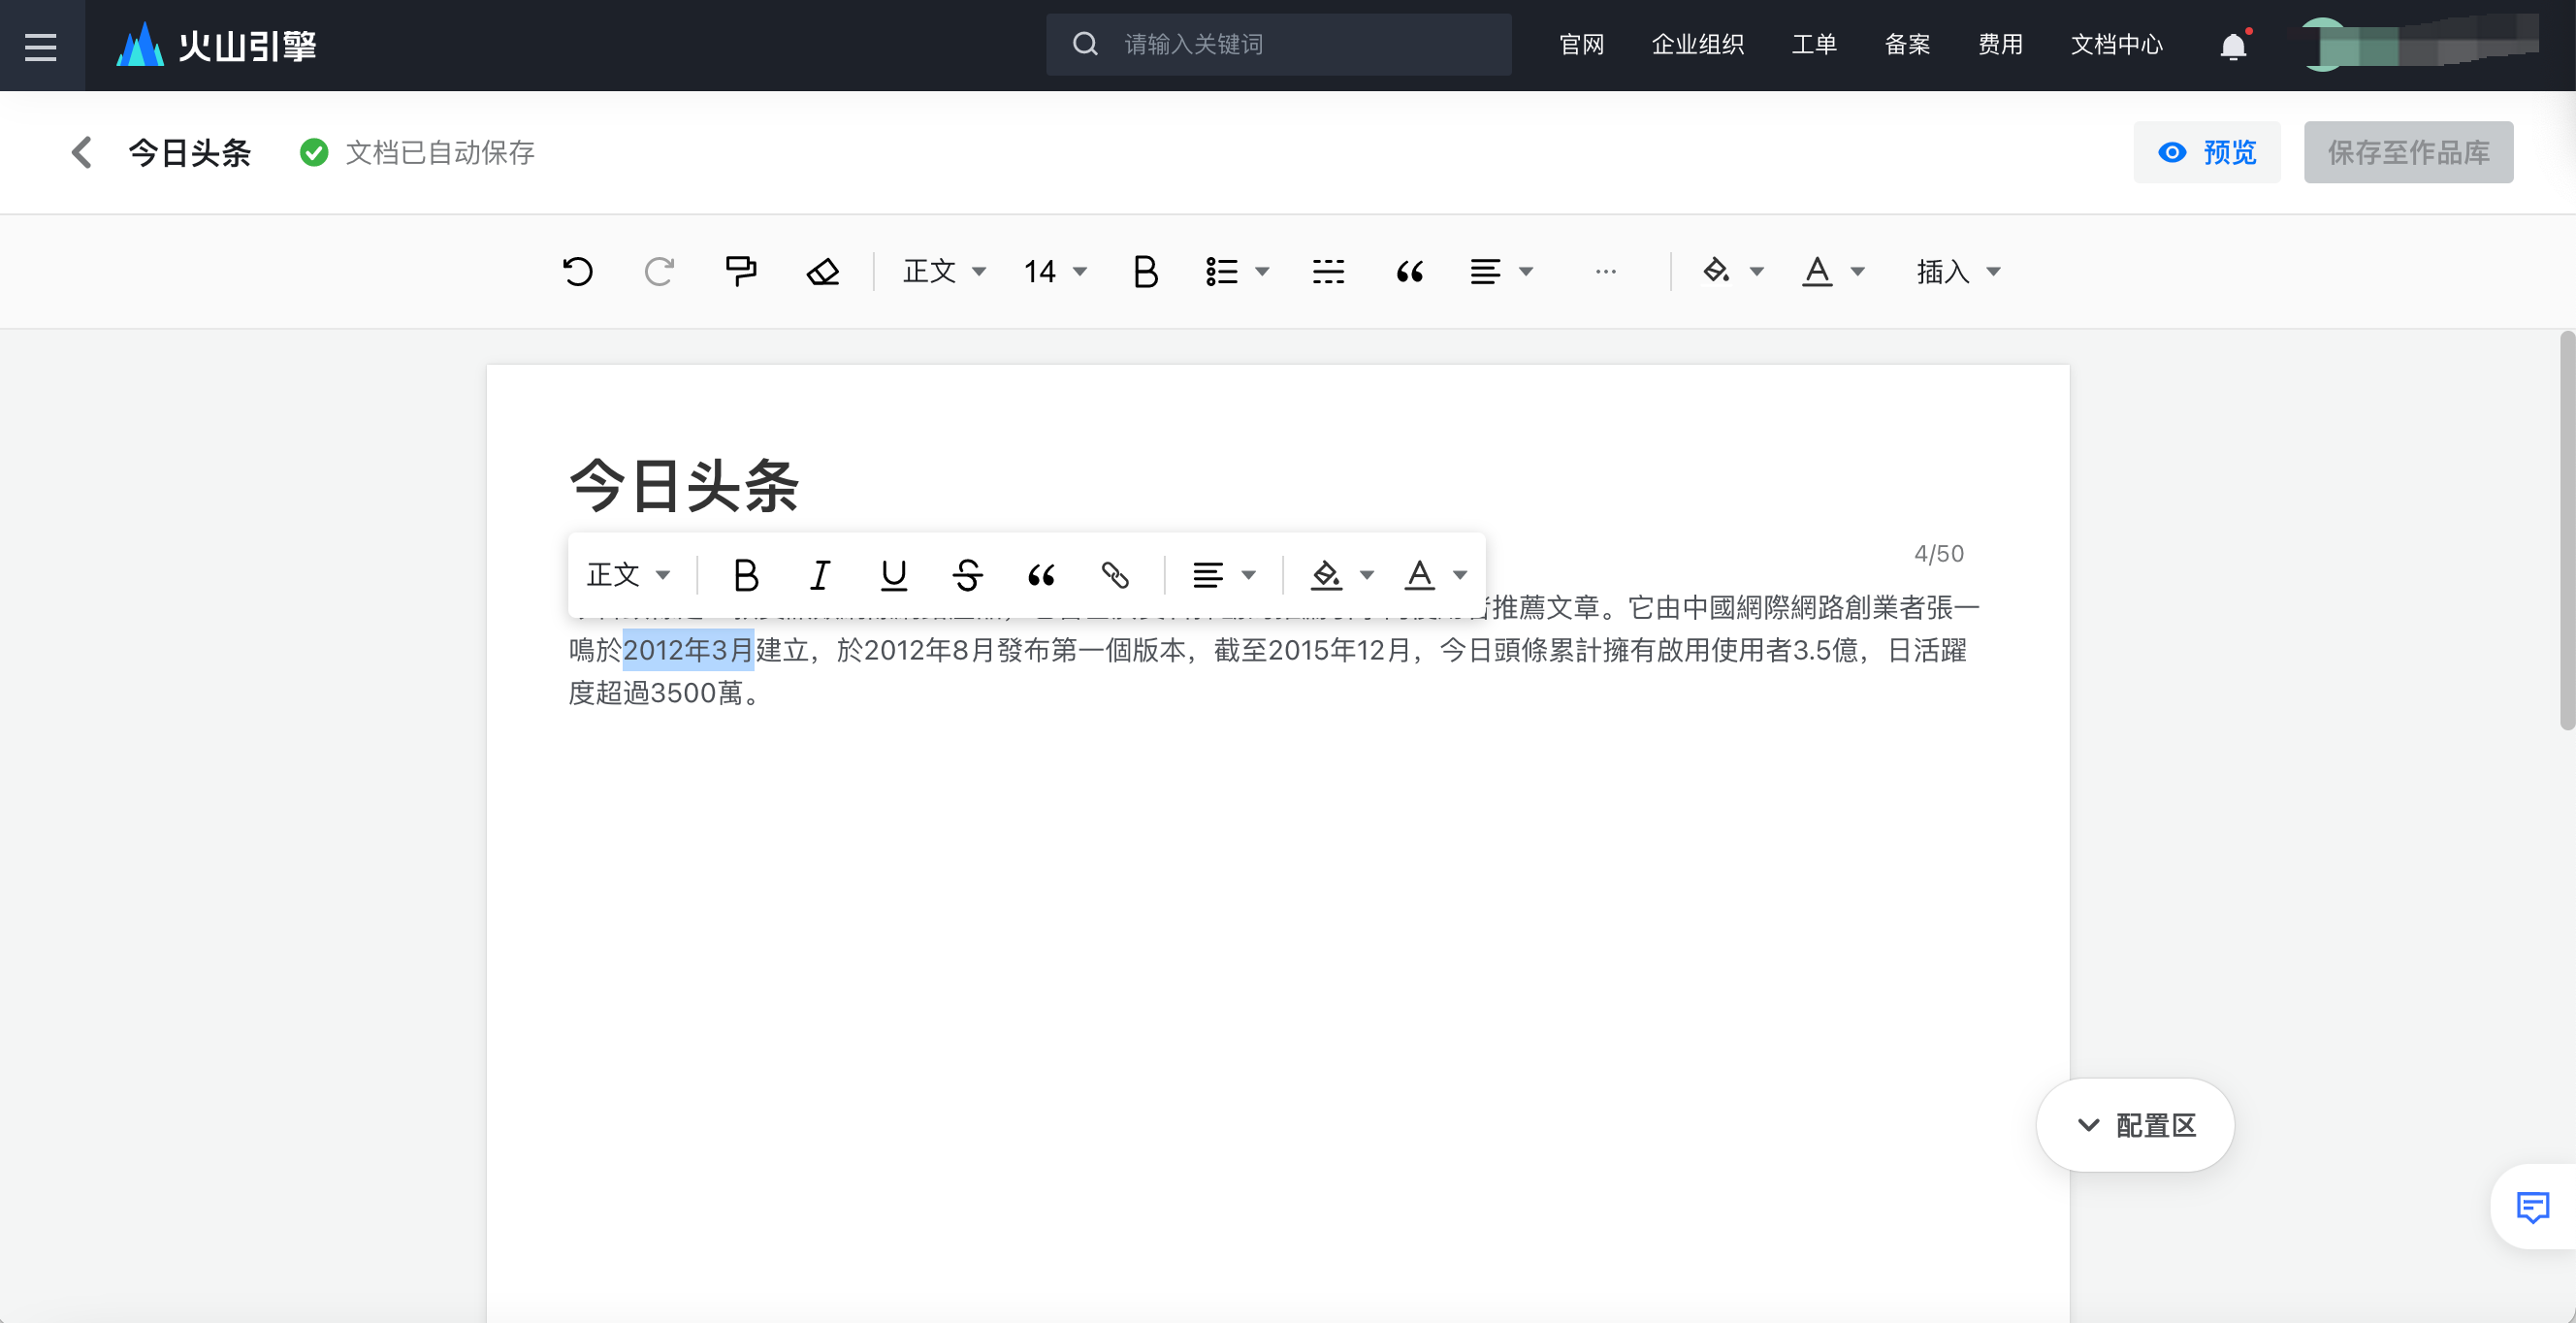2576x1323 pixels.
Task: Collapse the 配置区 panel
Action: pyautogui.click(x=2135, y=1125)
